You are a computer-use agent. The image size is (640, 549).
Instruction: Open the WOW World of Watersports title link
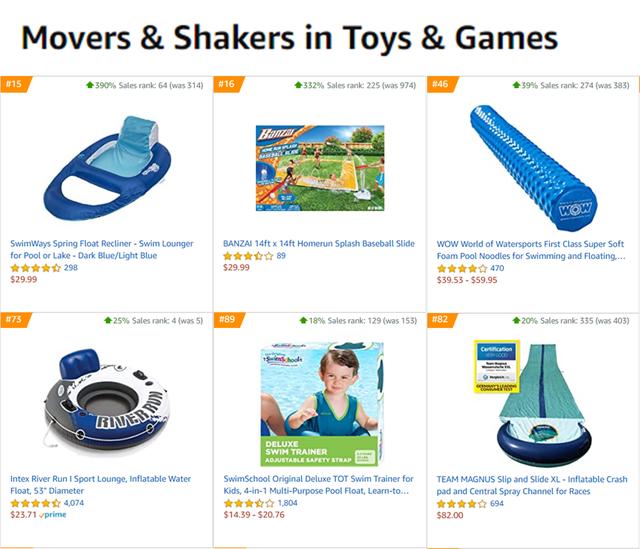click(x=531, y=250)
